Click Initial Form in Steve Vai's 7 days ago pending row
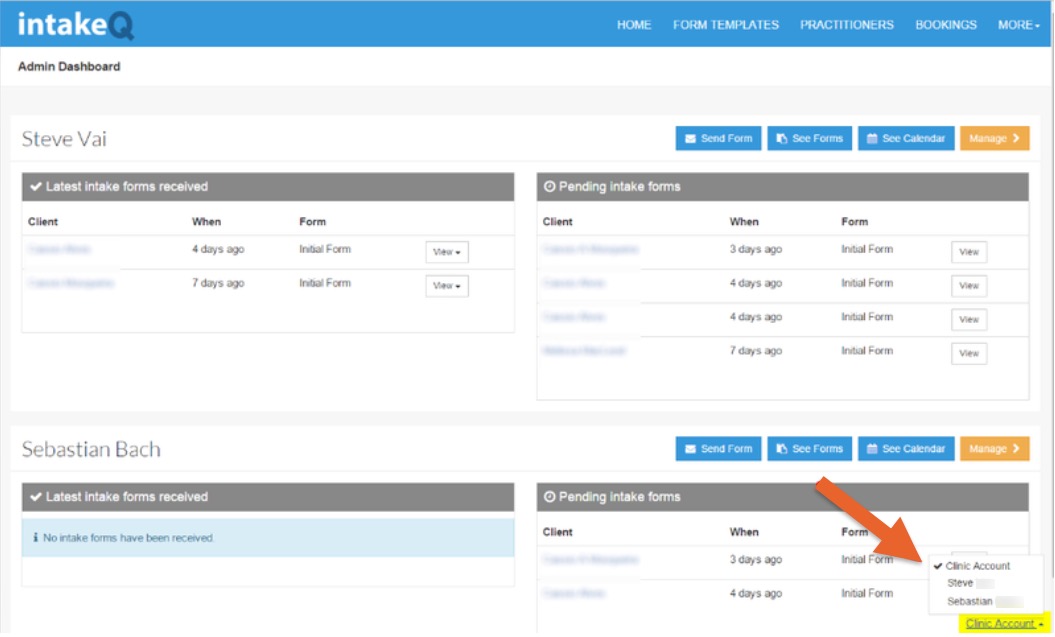 pos(867,350)
